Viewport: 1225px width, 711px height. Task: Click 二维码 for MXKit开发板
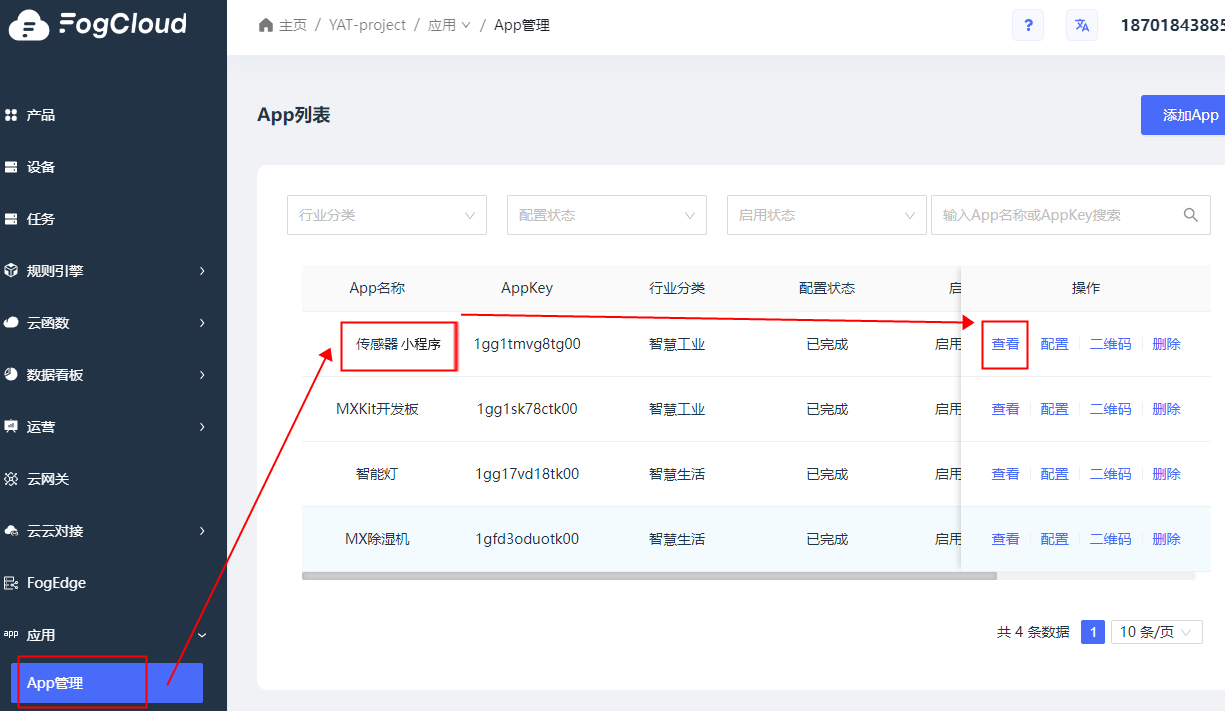coord(1110,409)
